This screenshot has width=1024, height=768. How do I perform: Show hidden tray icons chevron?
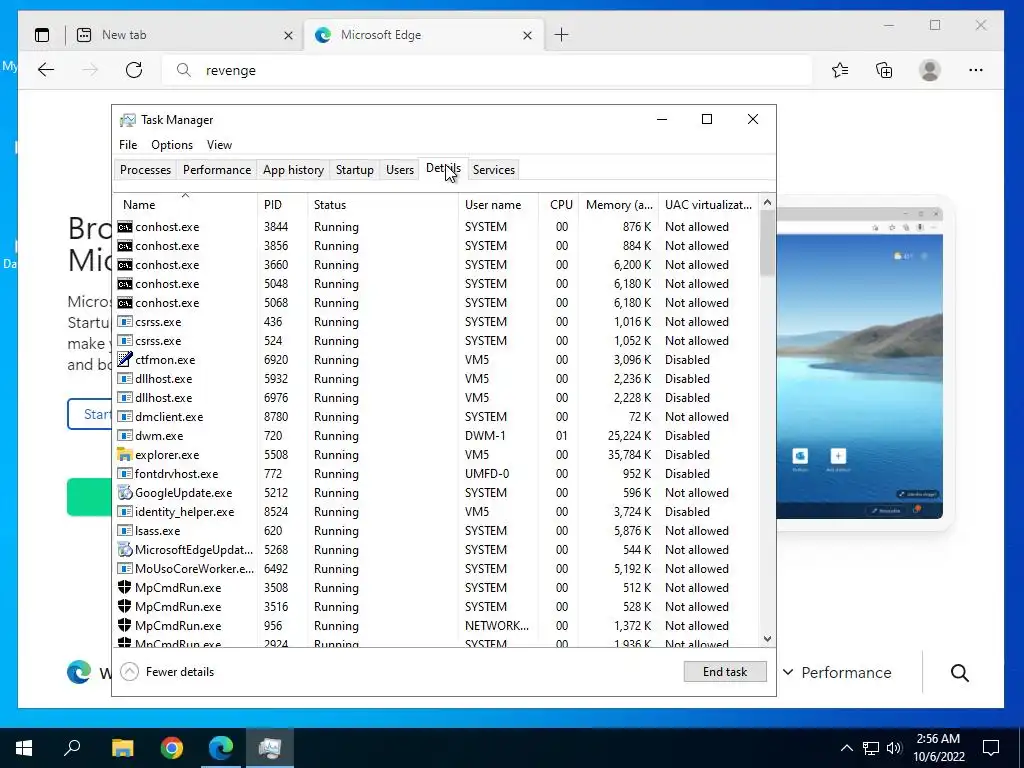click(846, 748)
